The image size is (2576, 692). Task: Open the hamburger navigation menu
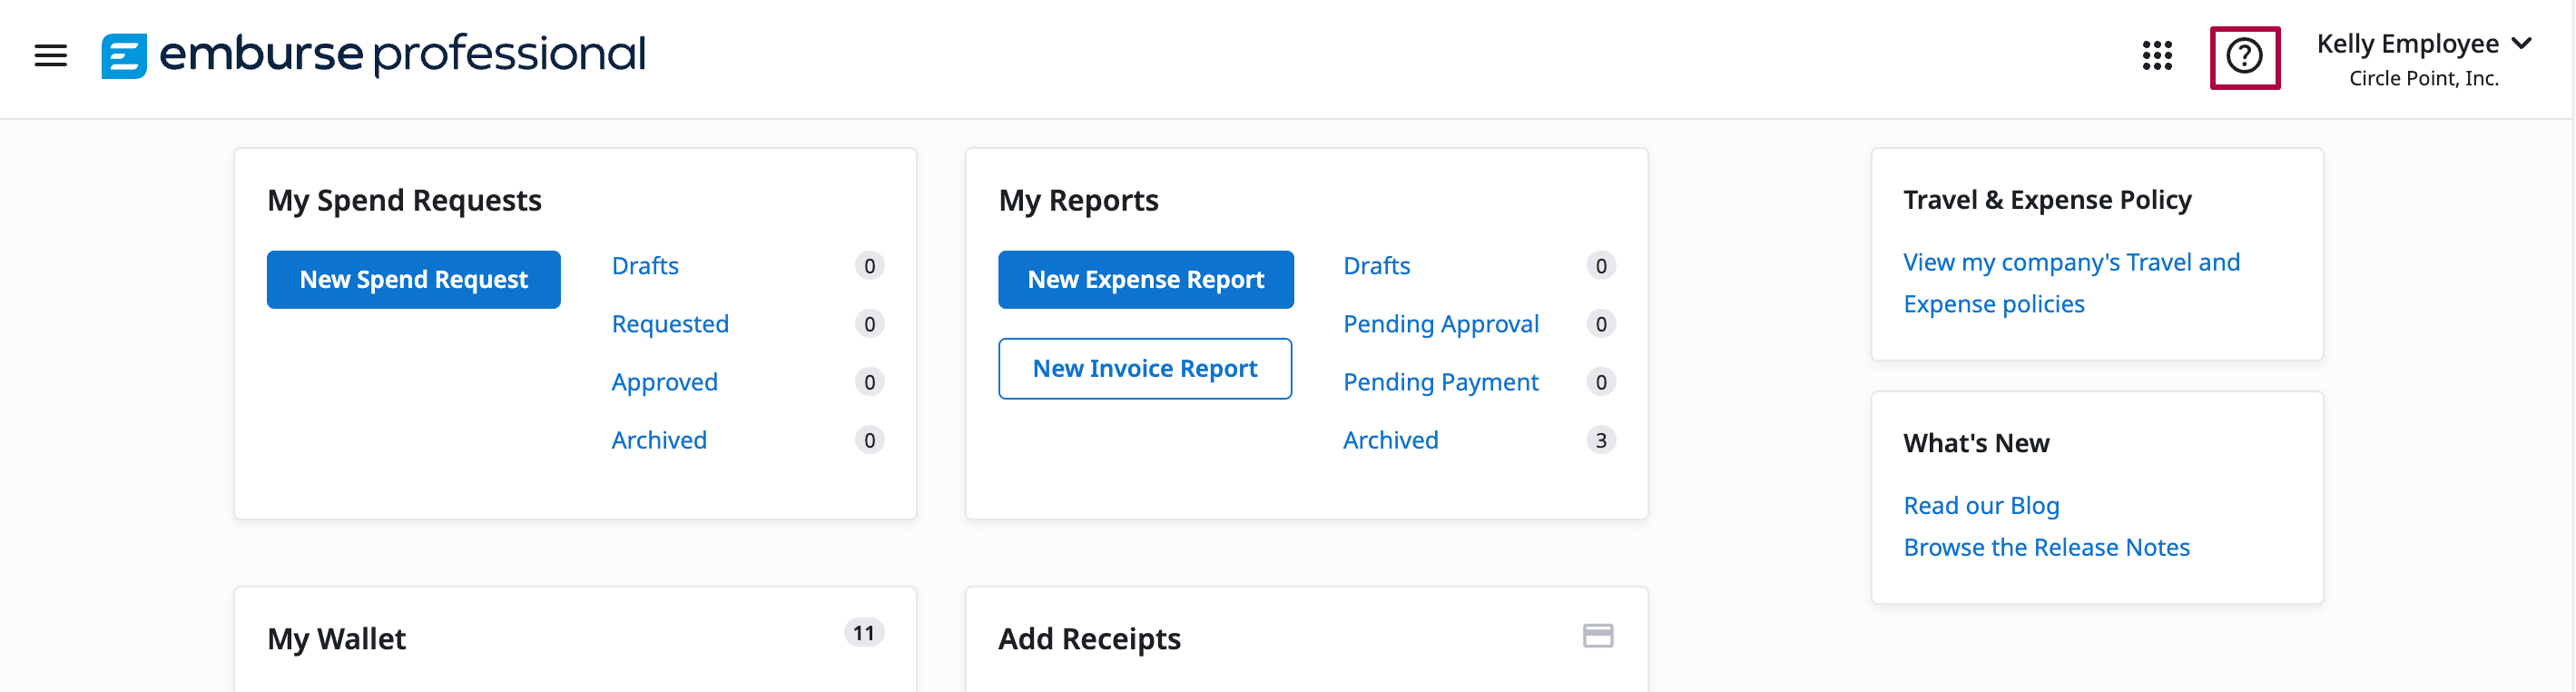(x=50, y=56)
